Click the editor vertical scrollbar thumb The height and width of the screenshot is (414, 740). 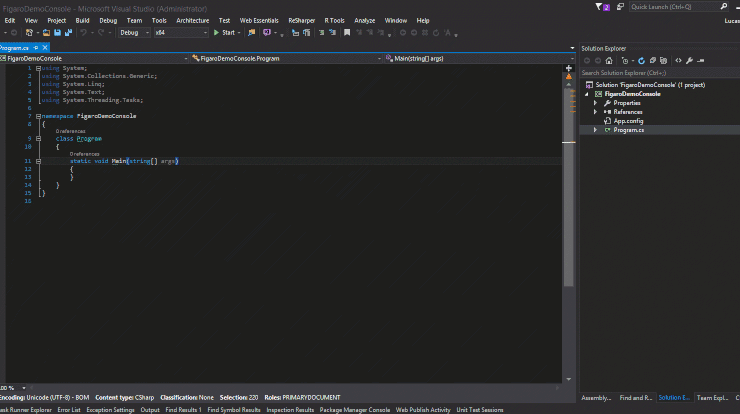[569, 187]
